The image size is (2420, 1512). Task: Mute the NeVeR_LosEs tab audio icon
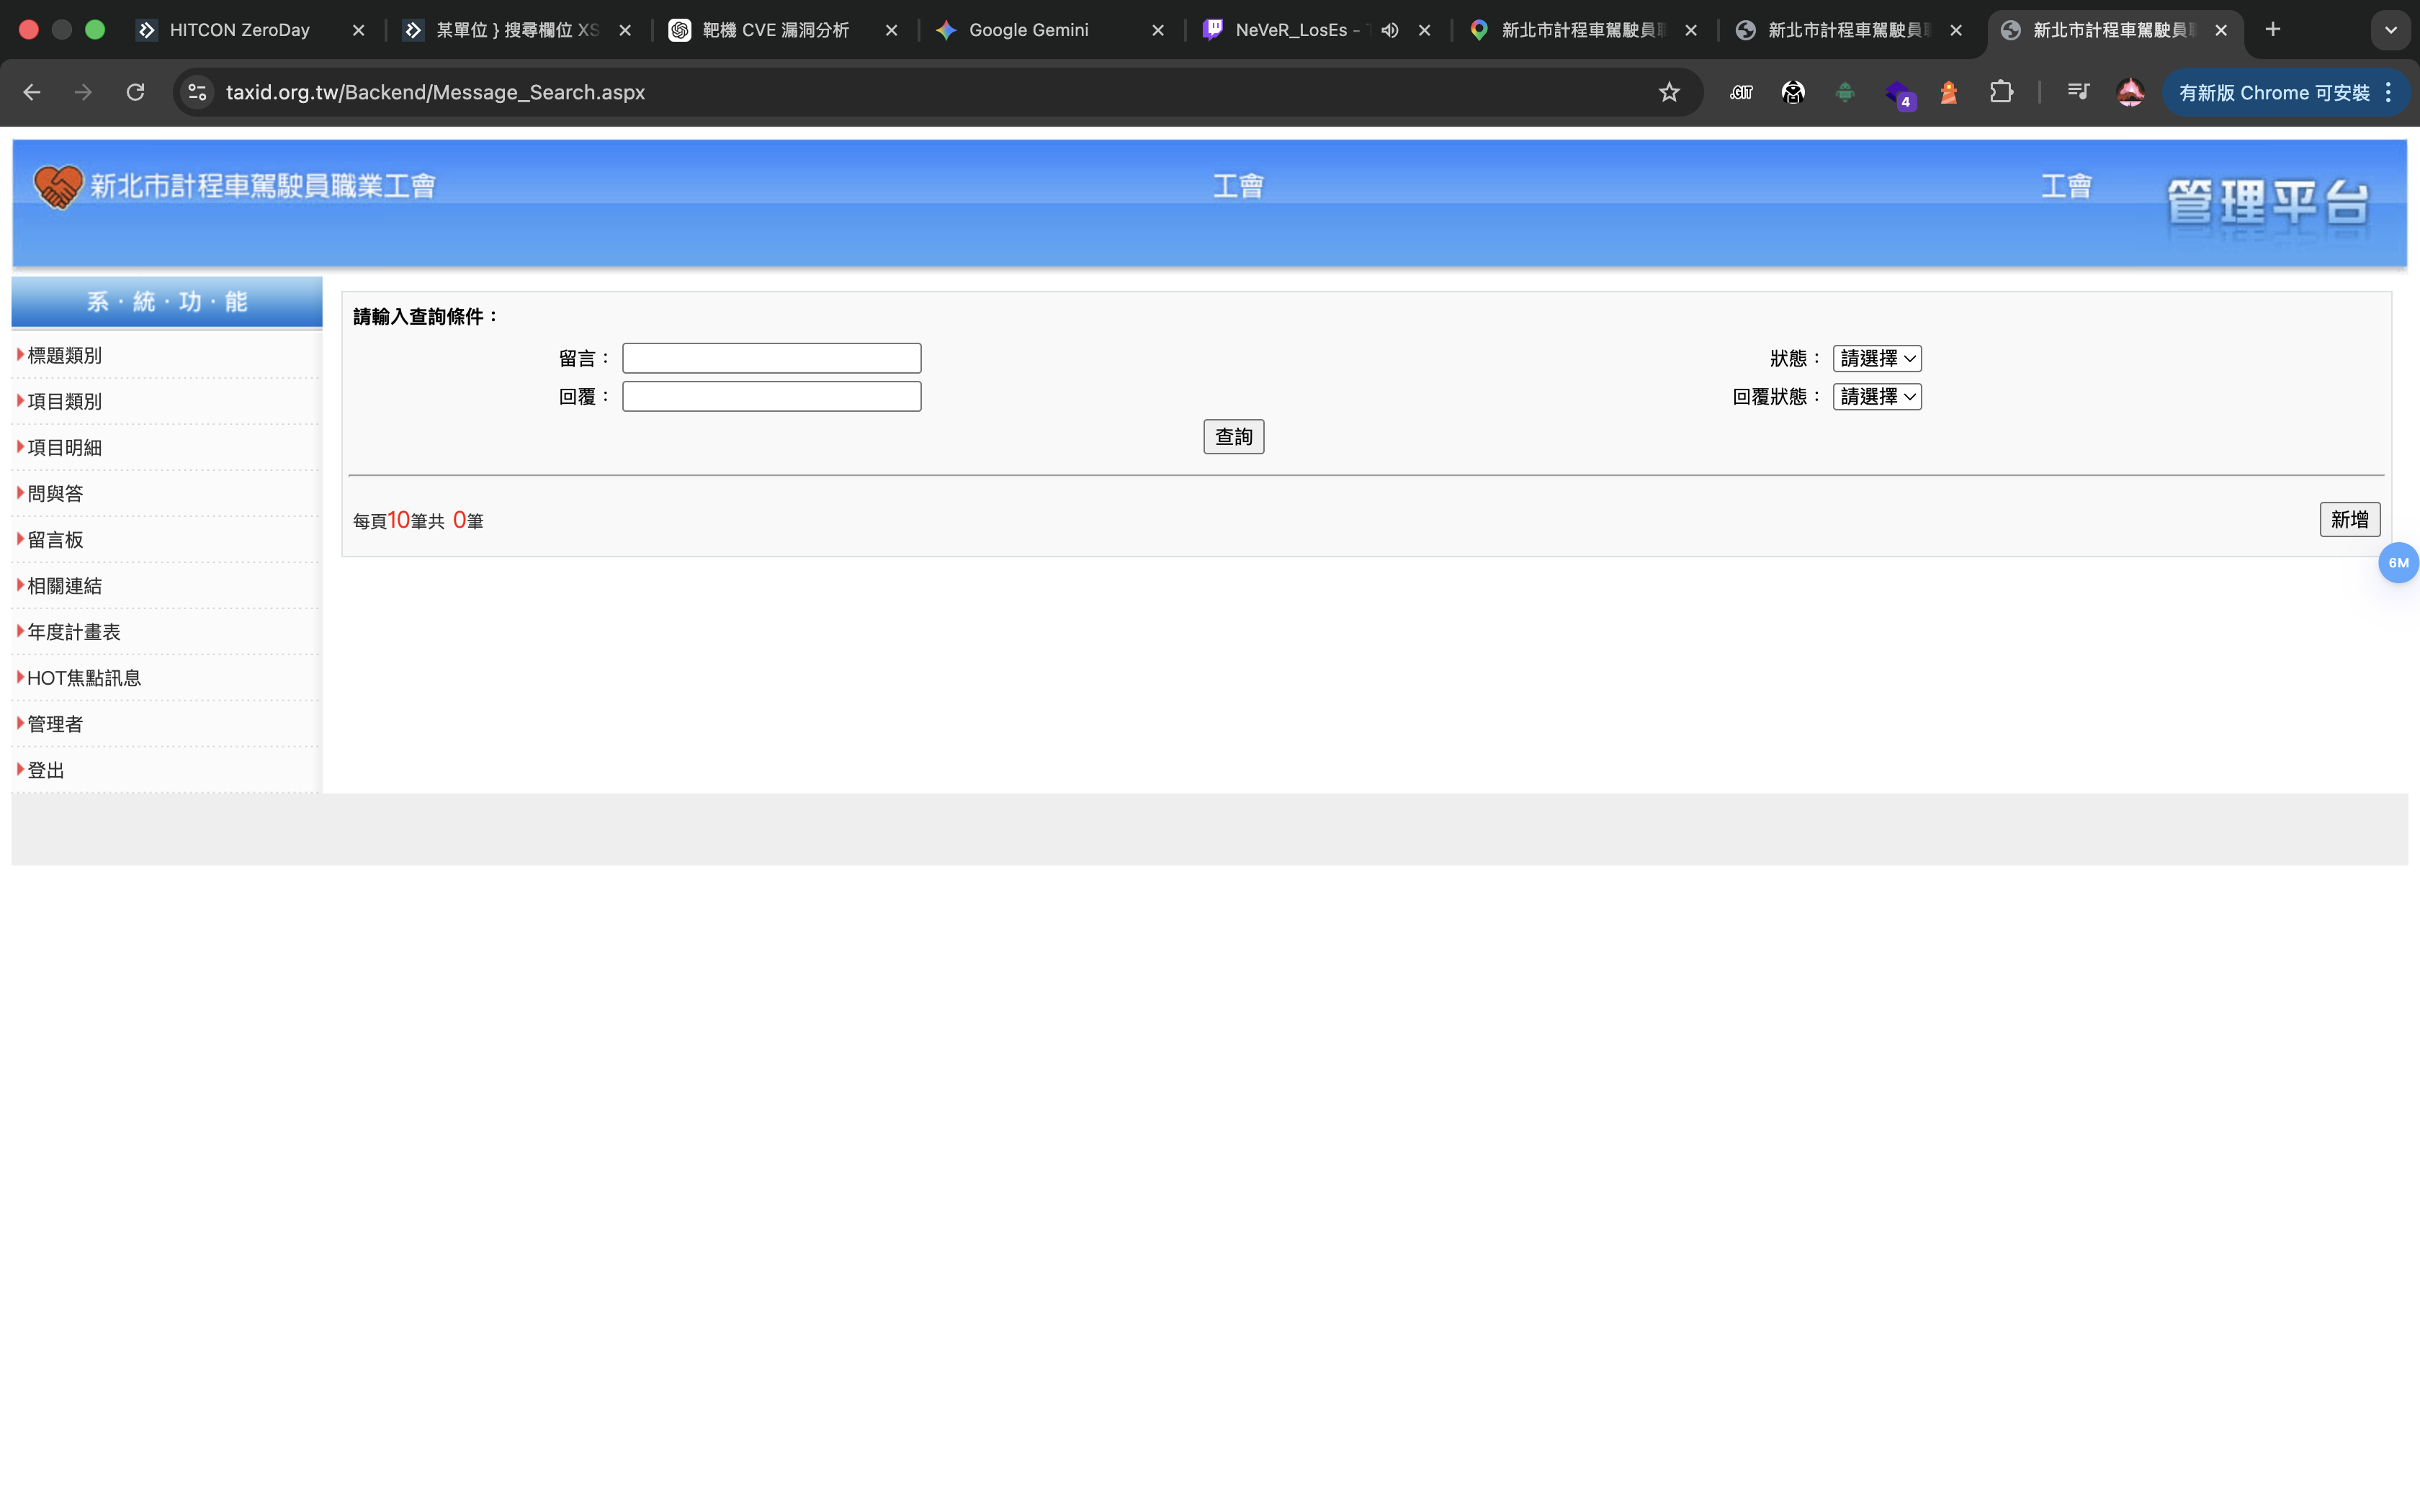tap(1390, 30)
